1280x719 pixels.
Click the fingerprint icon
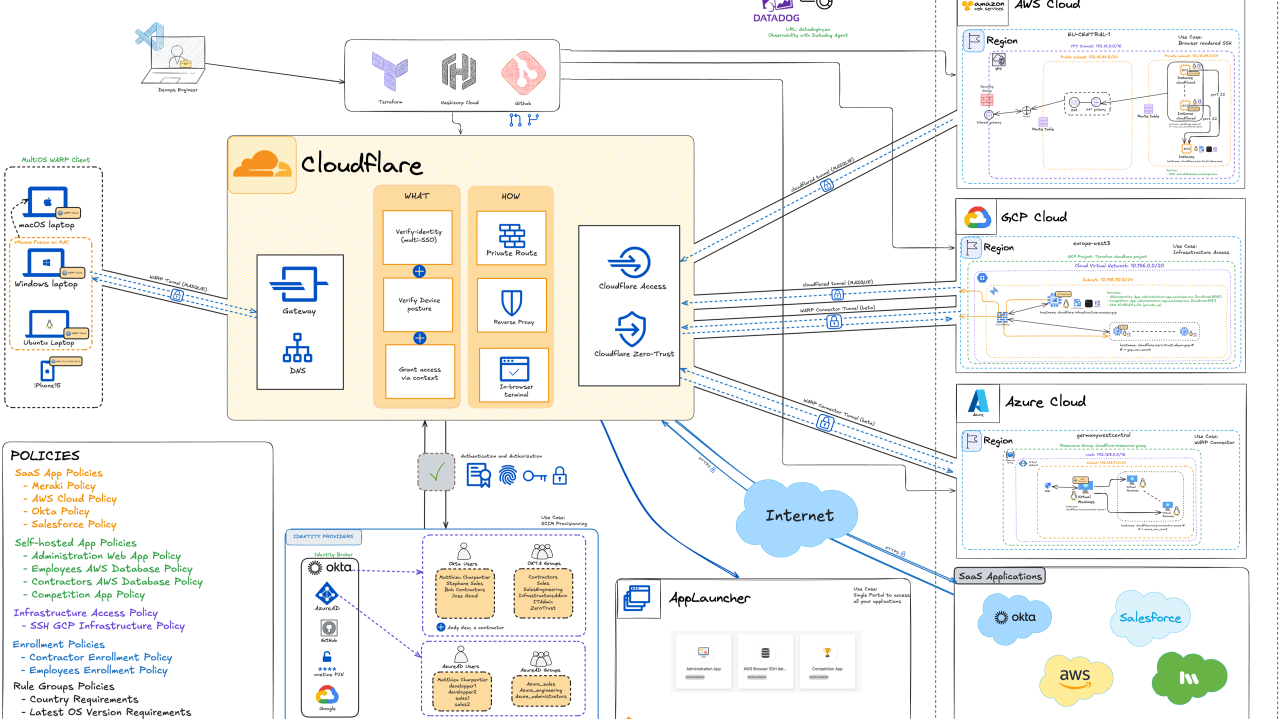pos(508,475)
